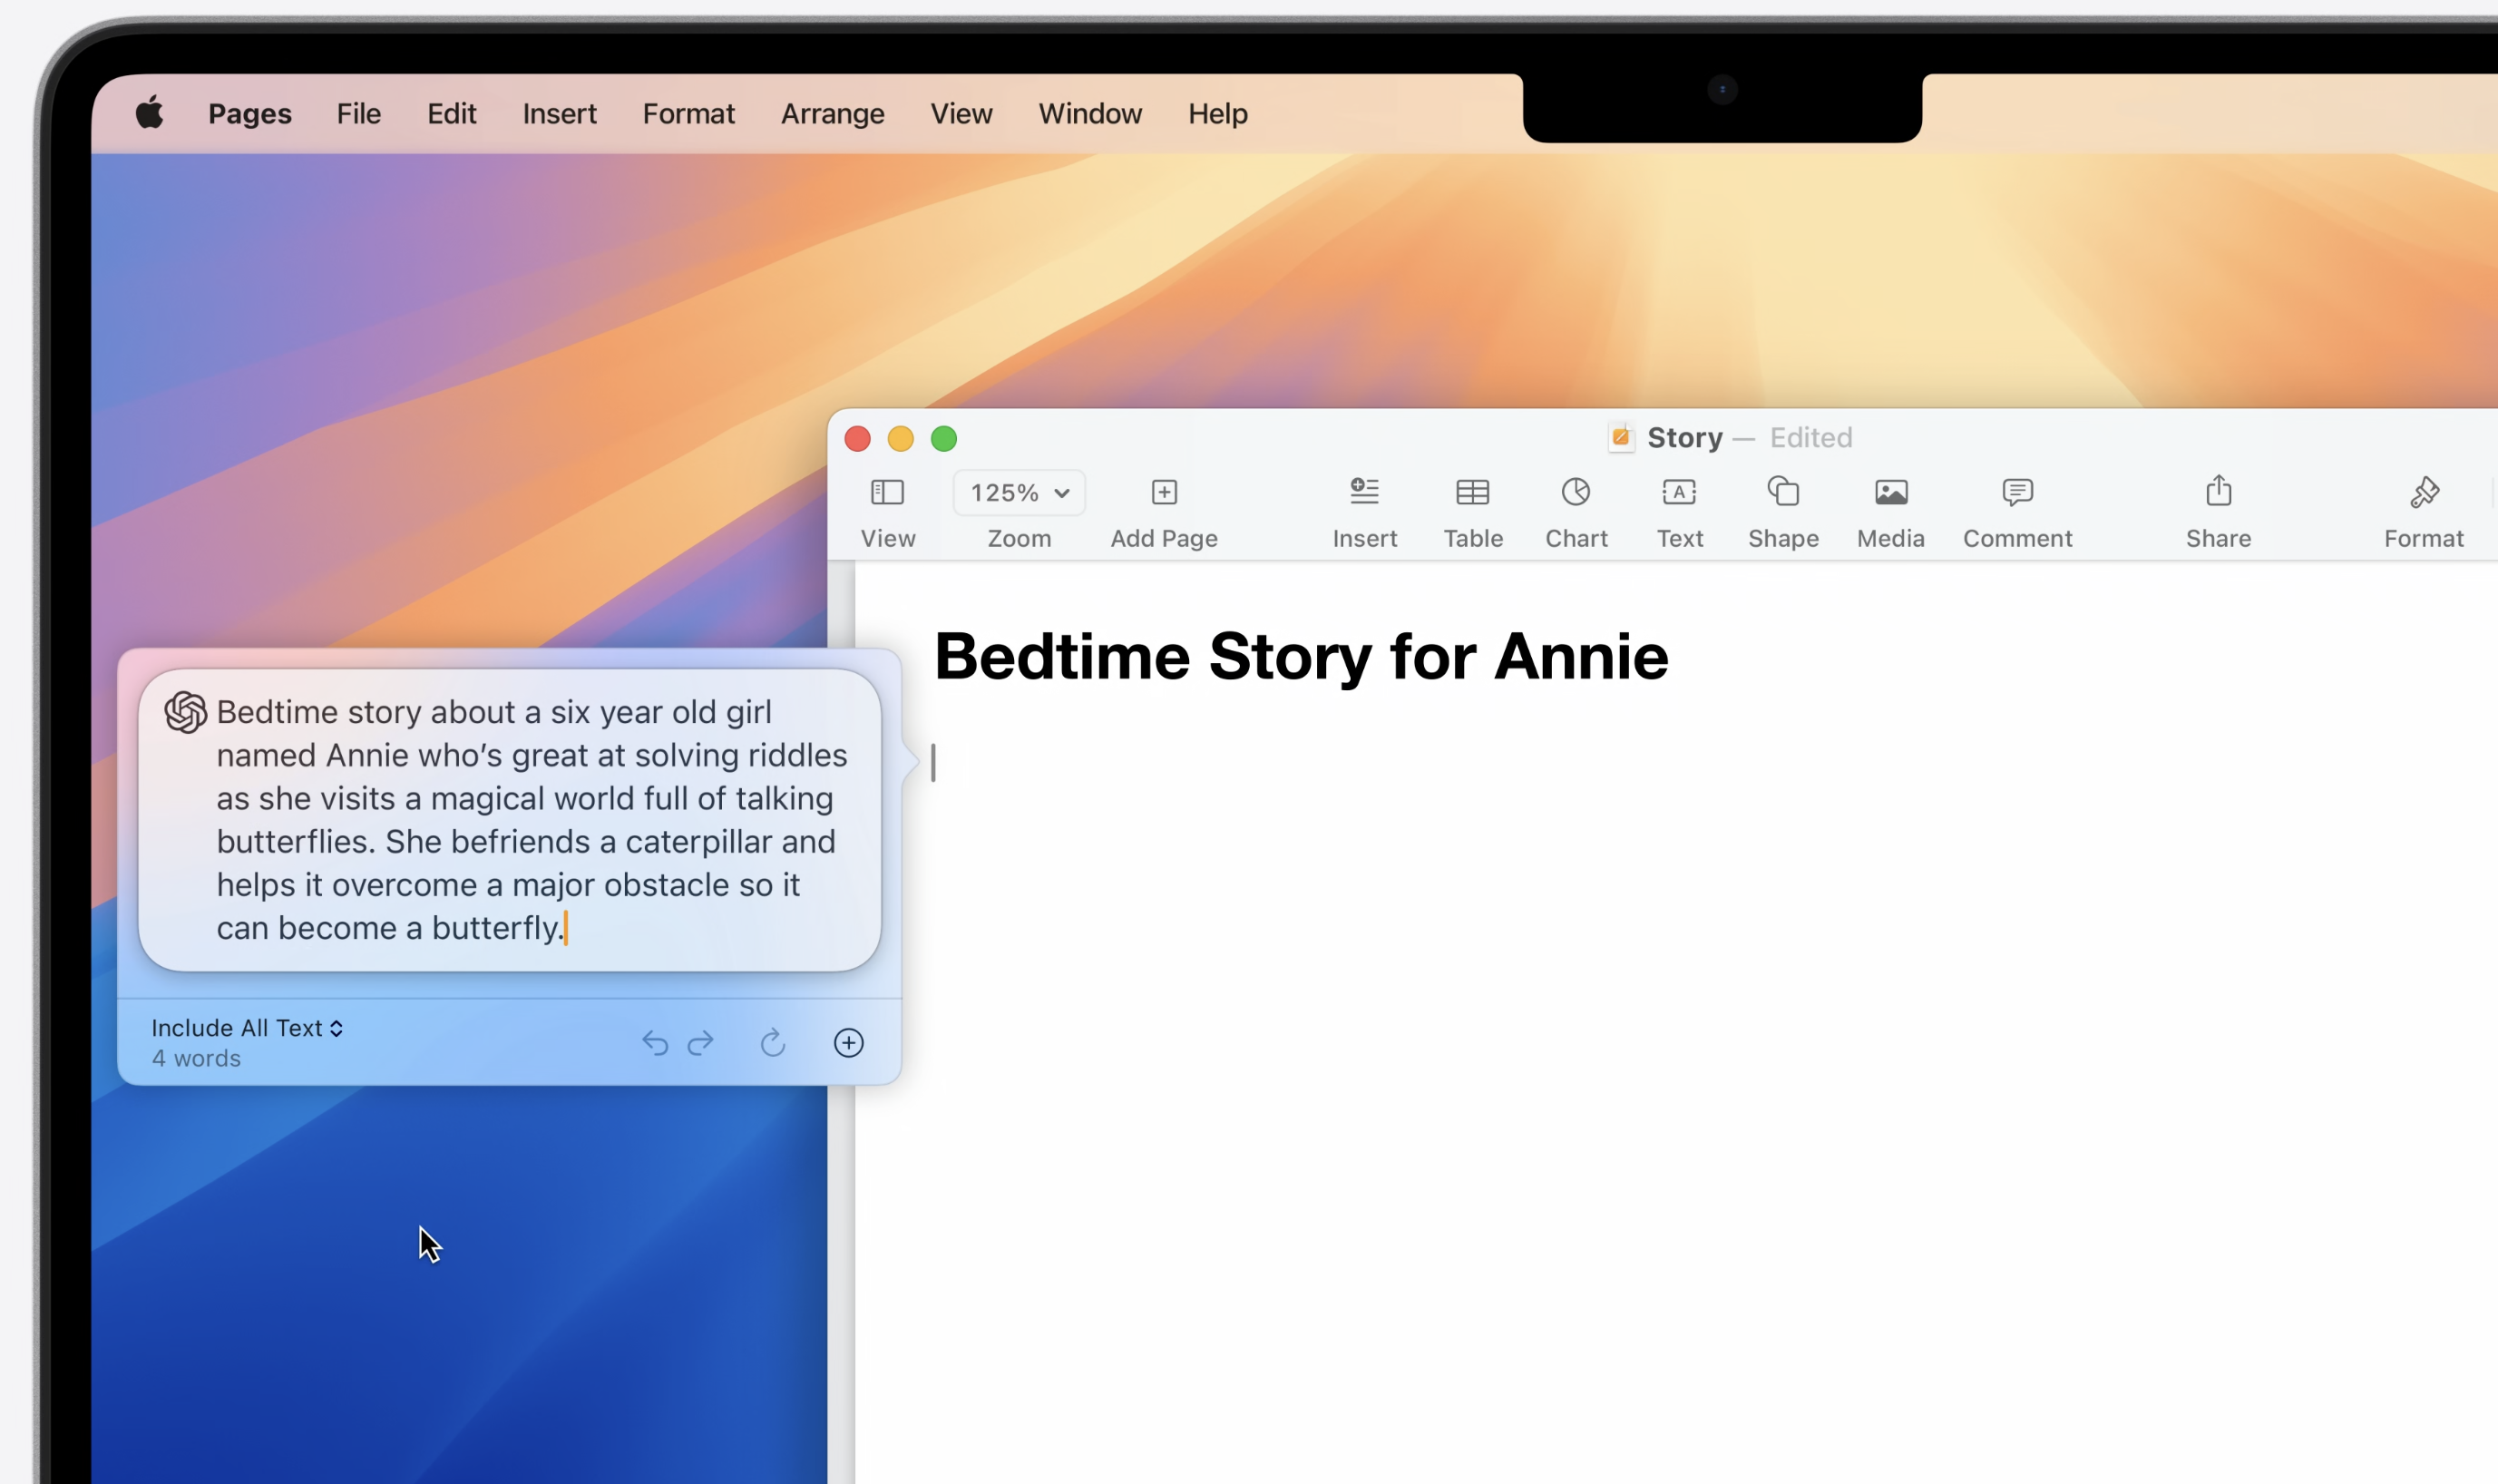Click the Media toolbar icon
Viewport: 2498px width, 1484px height.
tap(1890, 492)
